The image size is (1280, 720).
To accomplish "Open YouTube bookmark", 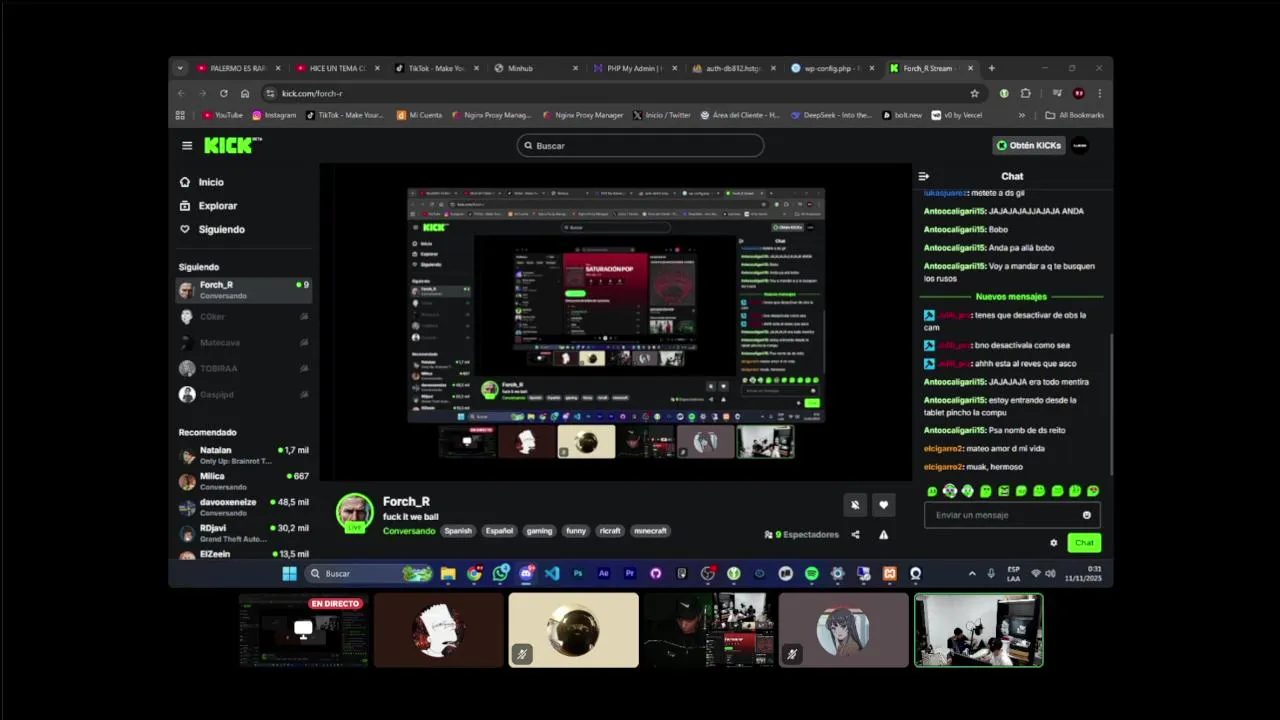I will point(223,115).
